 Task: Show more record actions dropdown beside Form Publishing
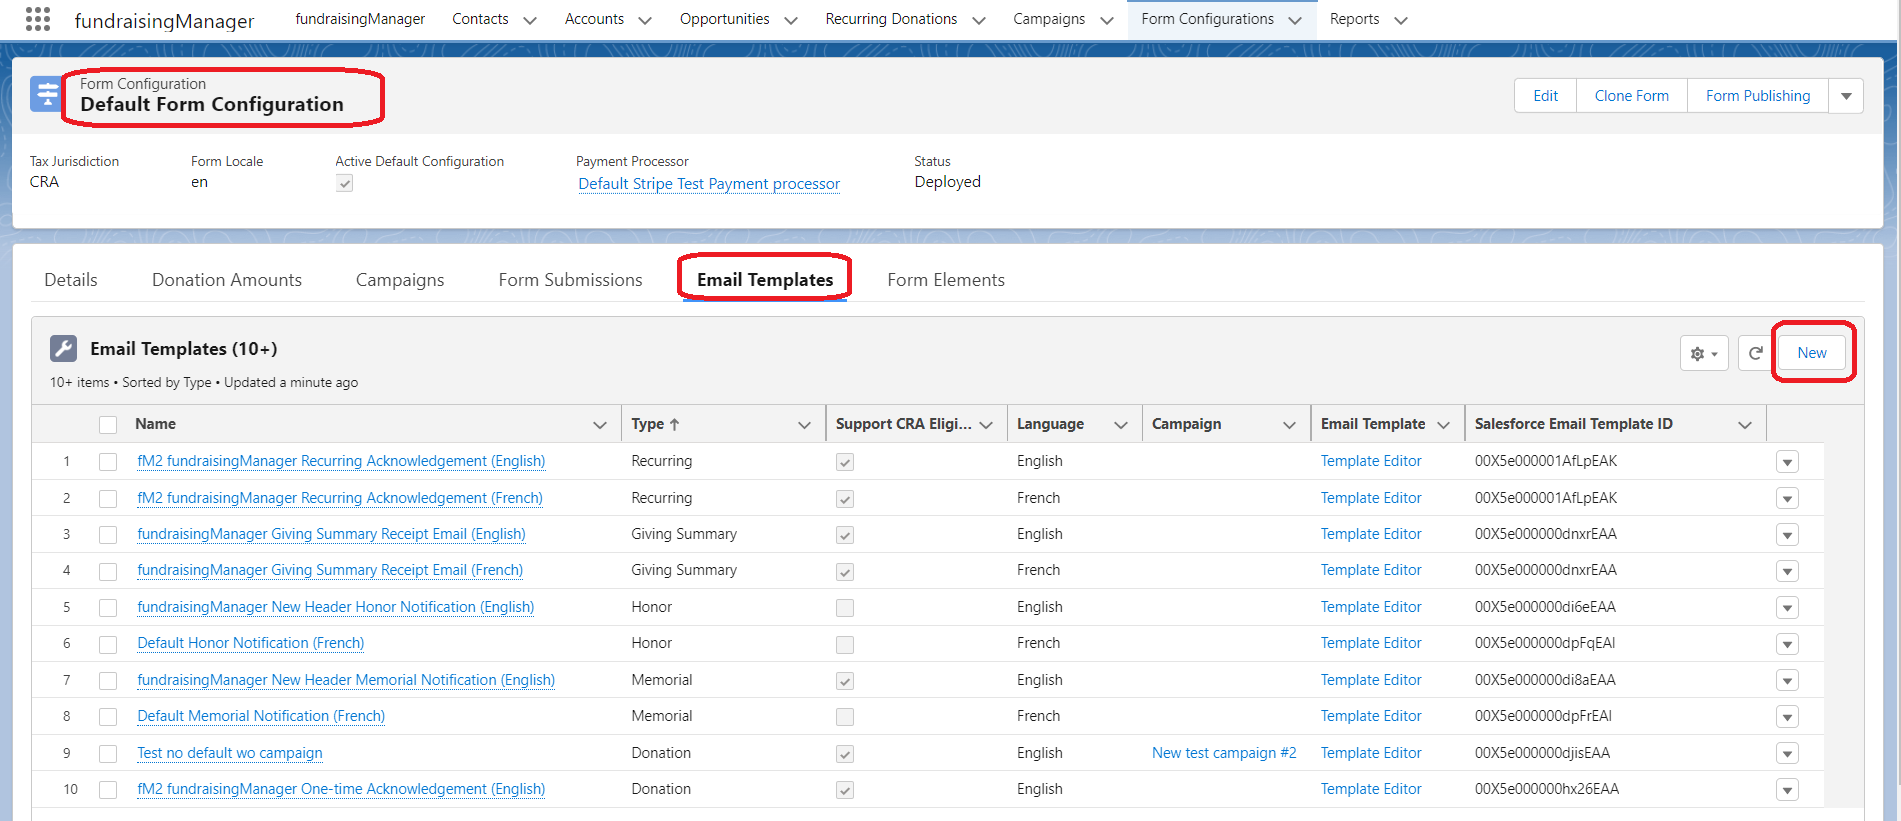point(1846,96)
